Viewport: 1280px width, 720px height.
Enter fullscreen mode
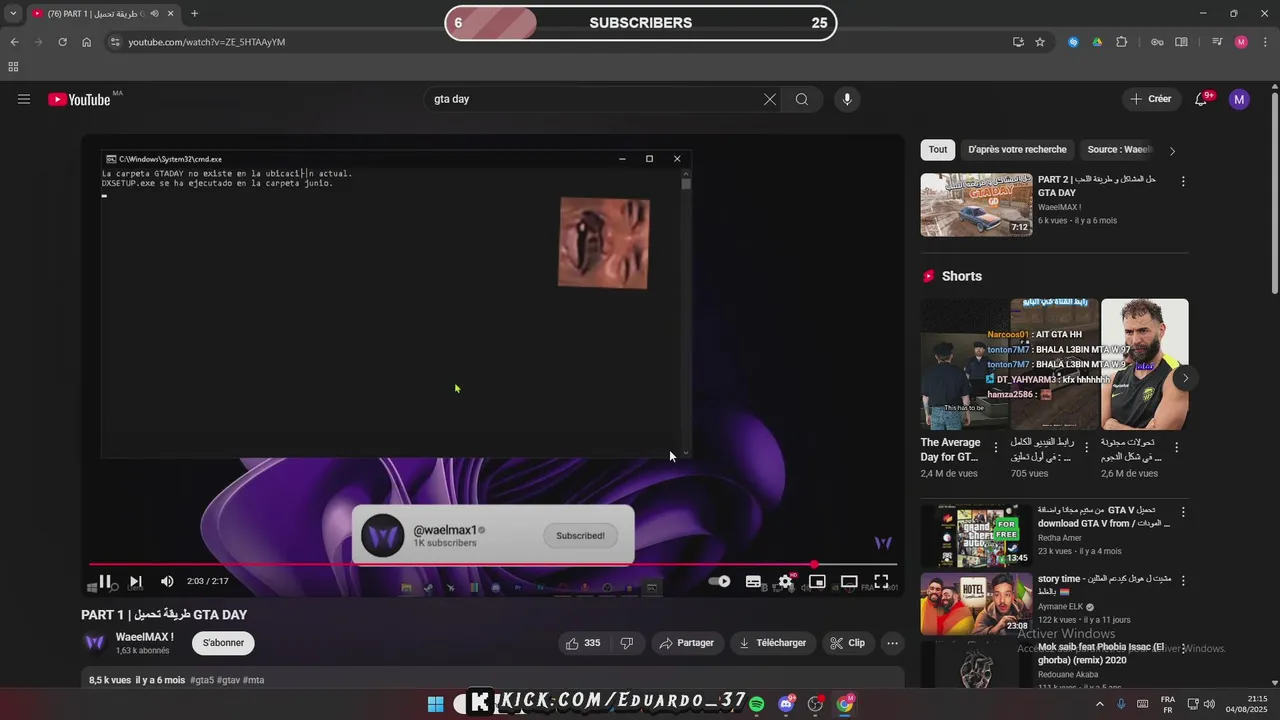pyautogui.click(x=881, y=581)
